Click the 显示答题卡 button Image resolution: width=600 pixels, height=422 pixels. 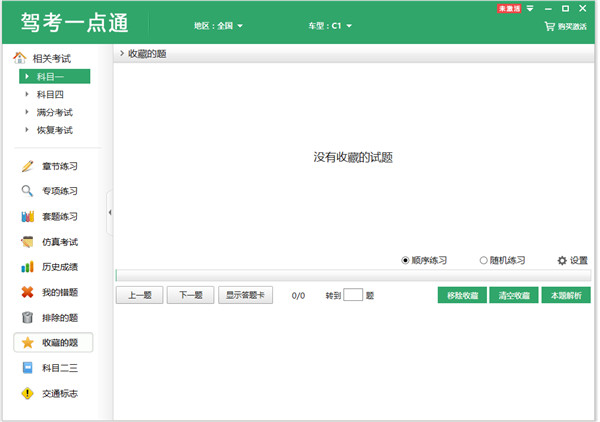tap(244, 295)
